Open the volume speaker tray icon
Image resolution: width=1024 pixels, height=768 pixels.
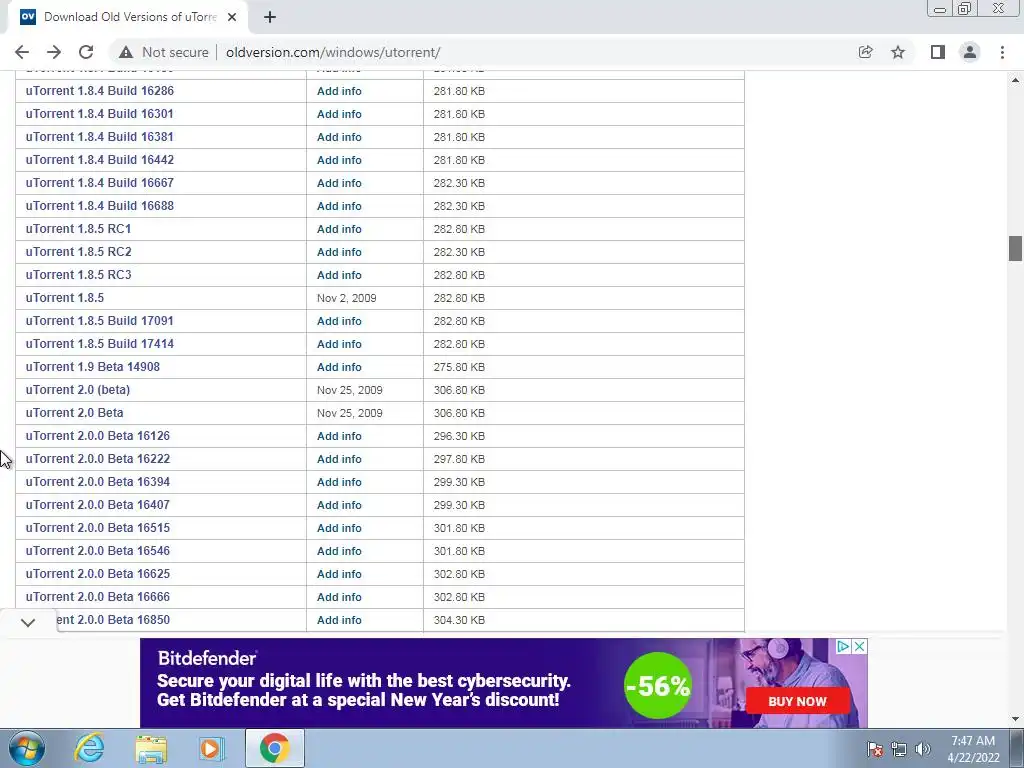(923, 749)
